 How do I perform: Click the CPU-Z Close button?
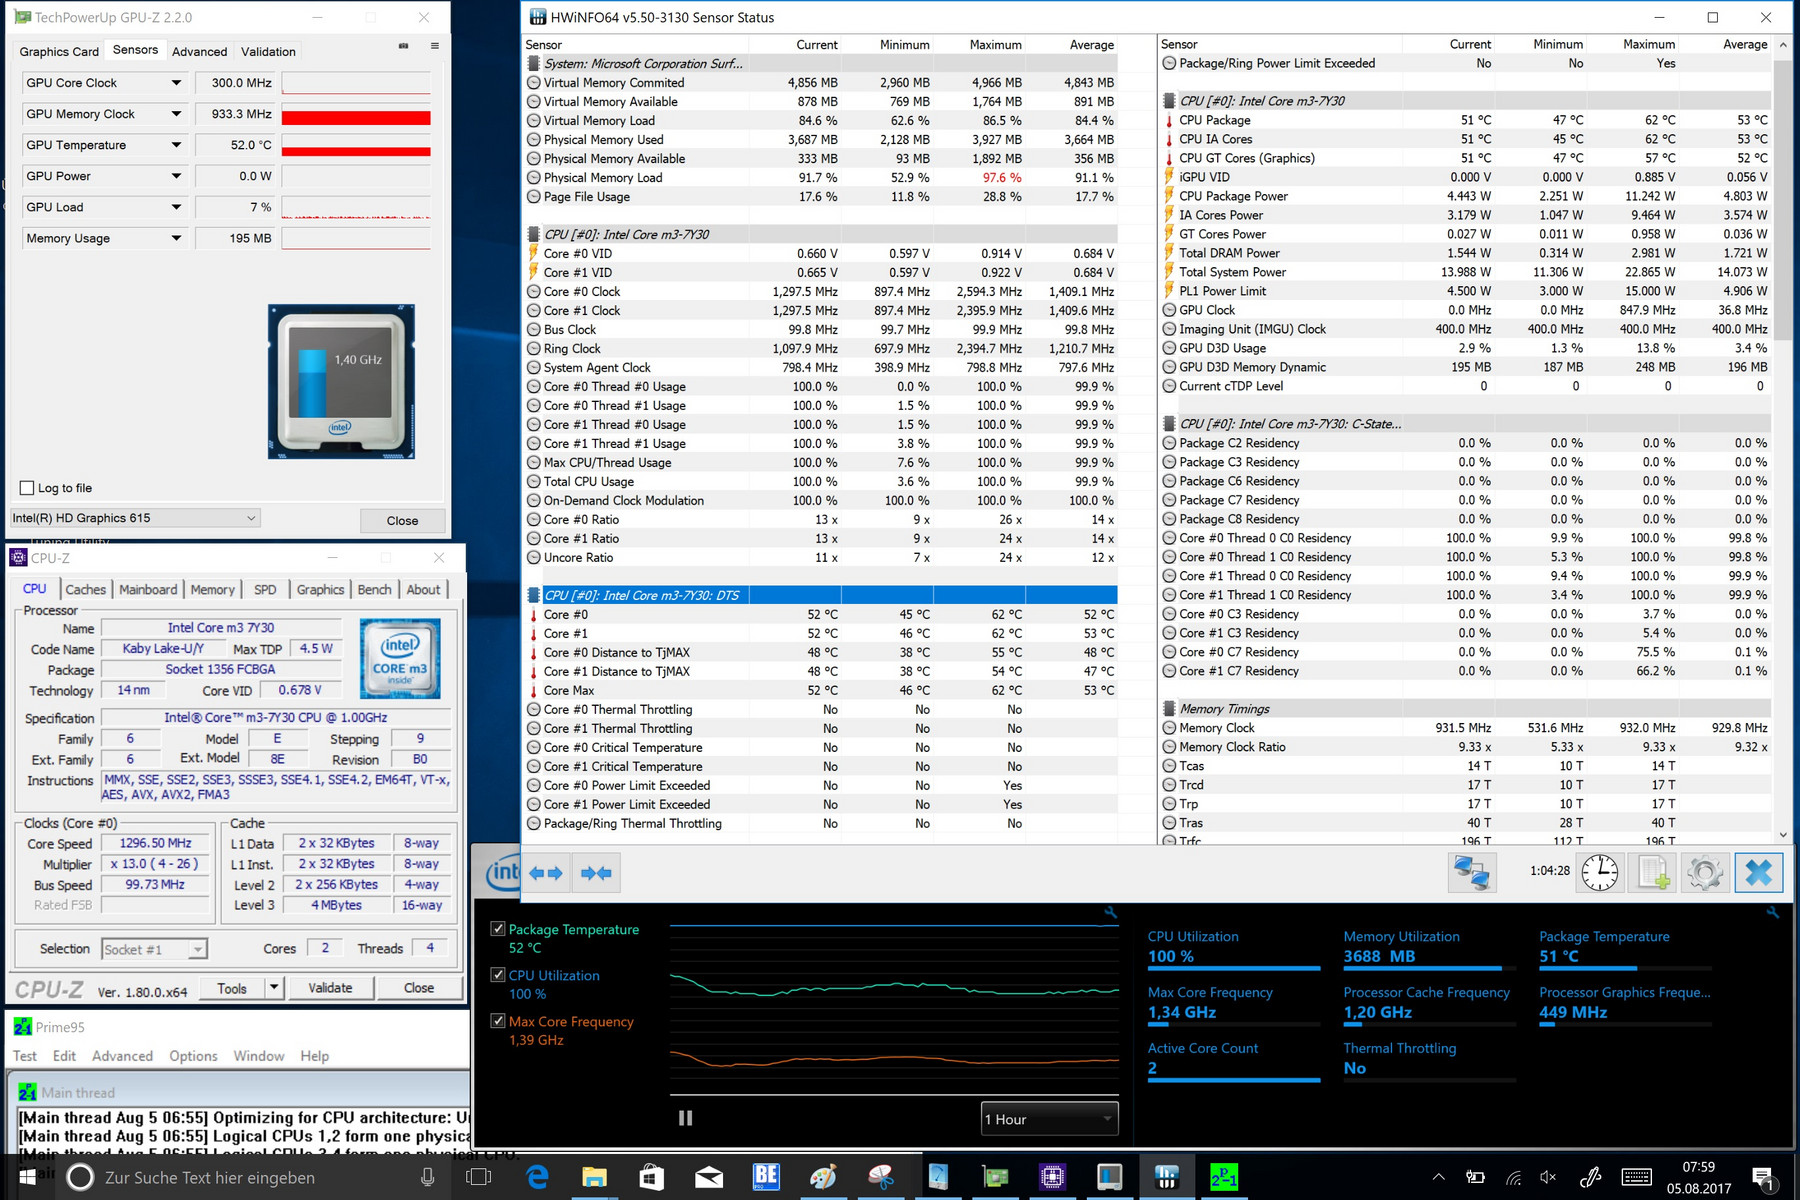(x=419, y=988)
